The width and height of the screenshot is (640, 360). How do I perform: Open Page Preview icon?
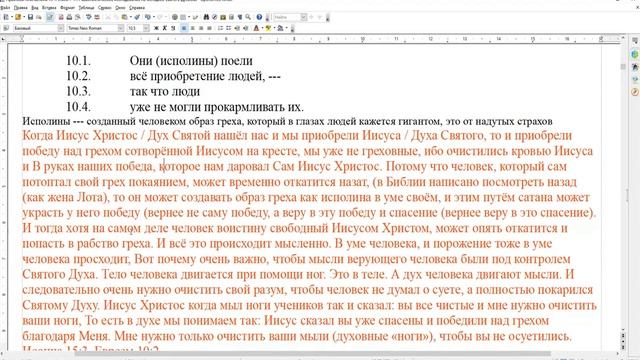click(78, 17)
